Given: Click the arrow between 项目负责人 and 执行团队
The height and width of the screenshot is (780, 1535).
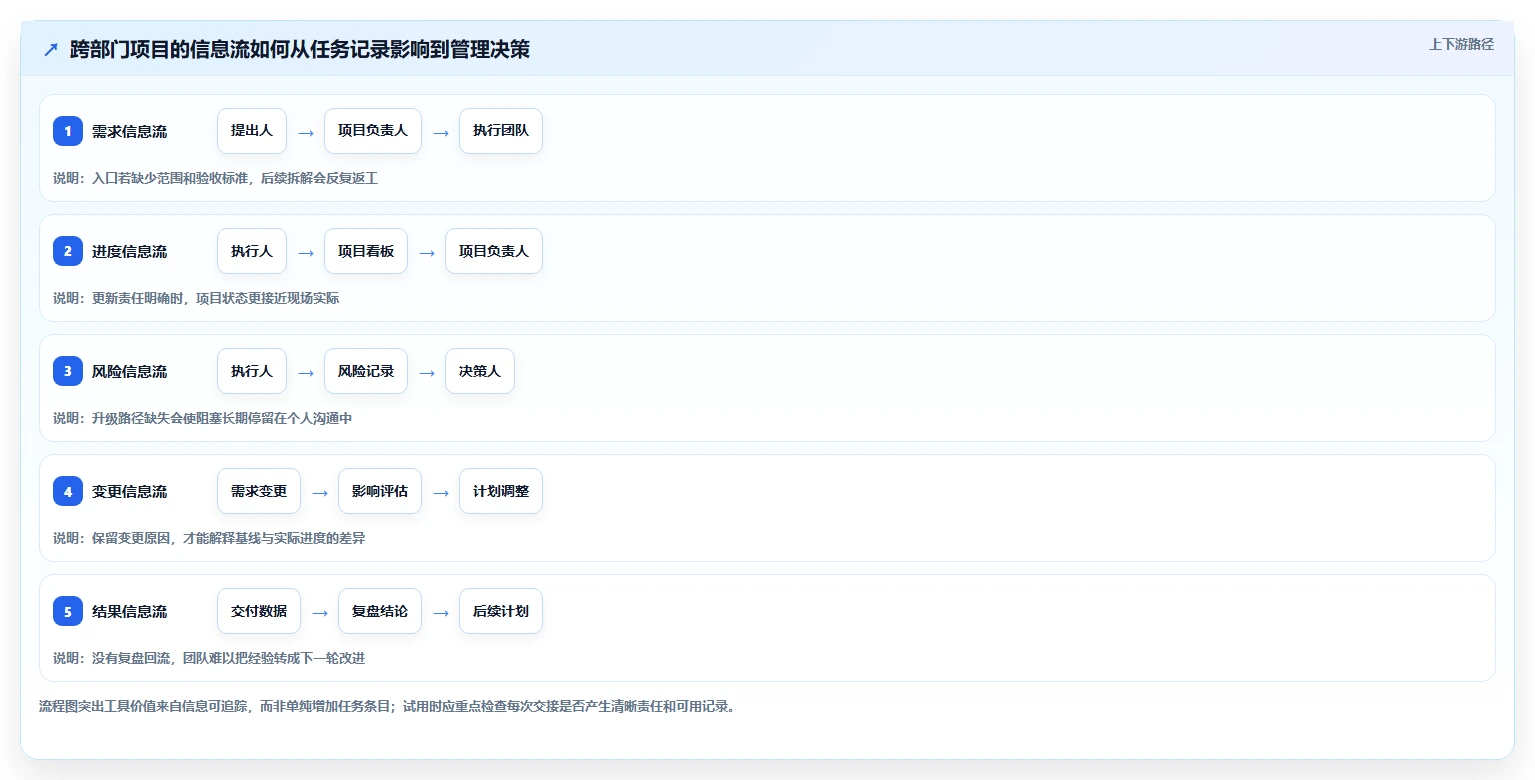Looking at the screenshot, I should (x=441, y=132).
